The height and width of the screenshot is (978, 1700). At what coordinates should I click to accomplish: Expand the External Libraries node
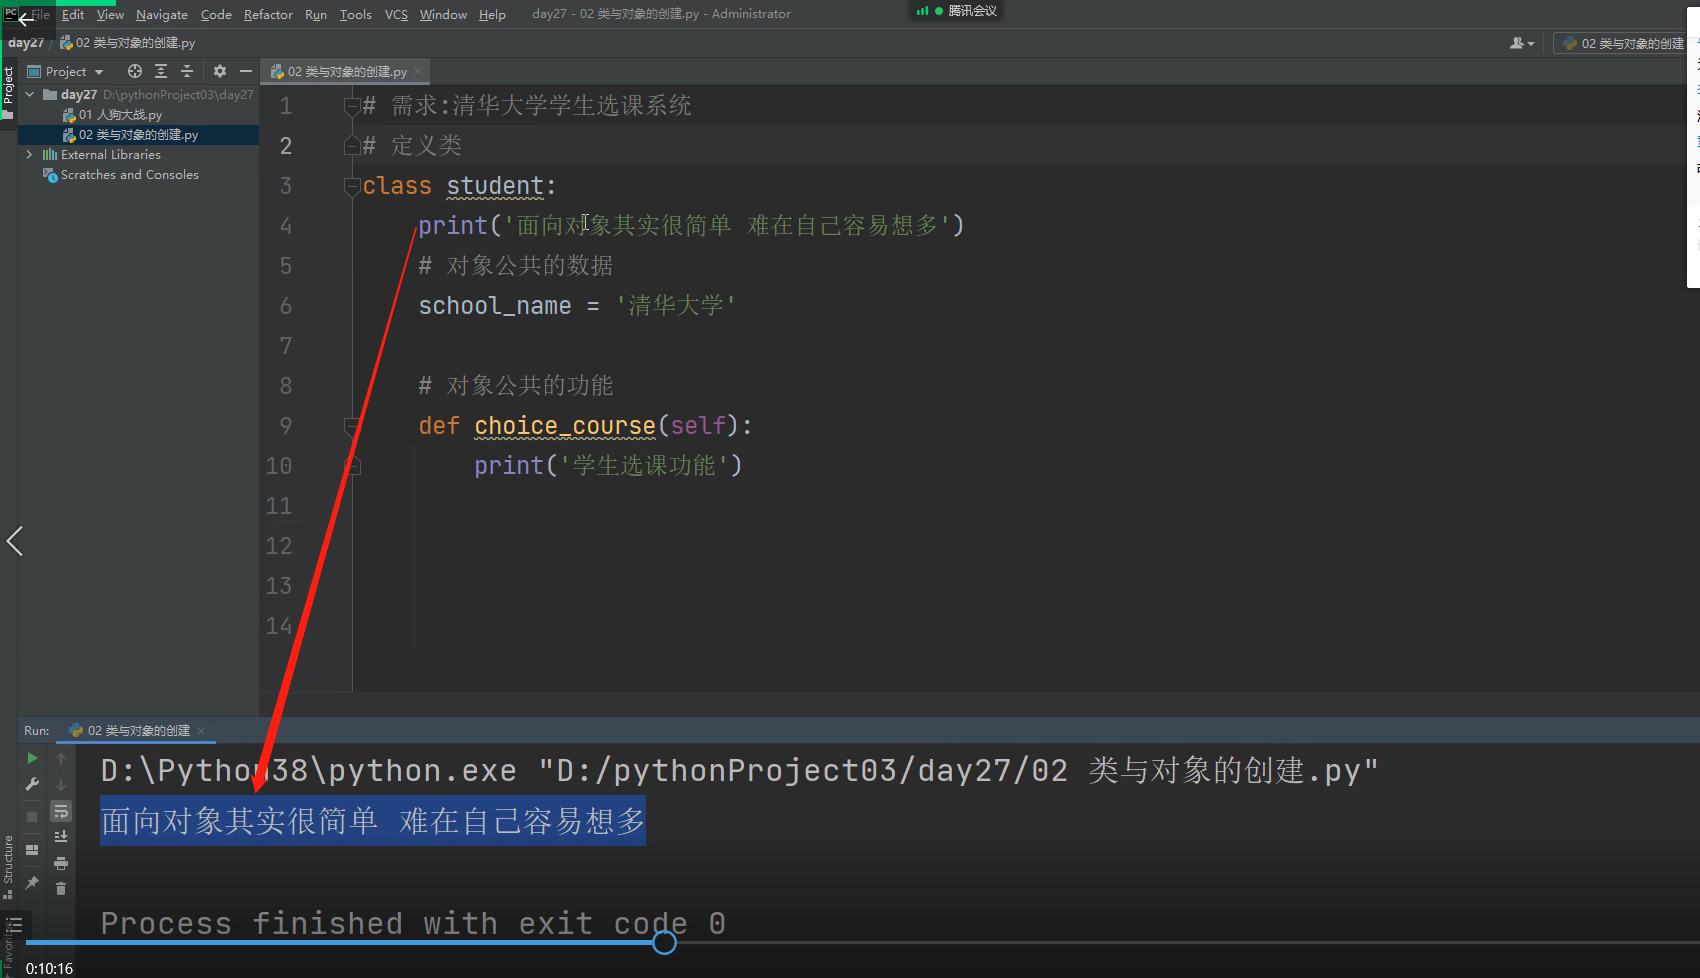(x=30, y=154)
